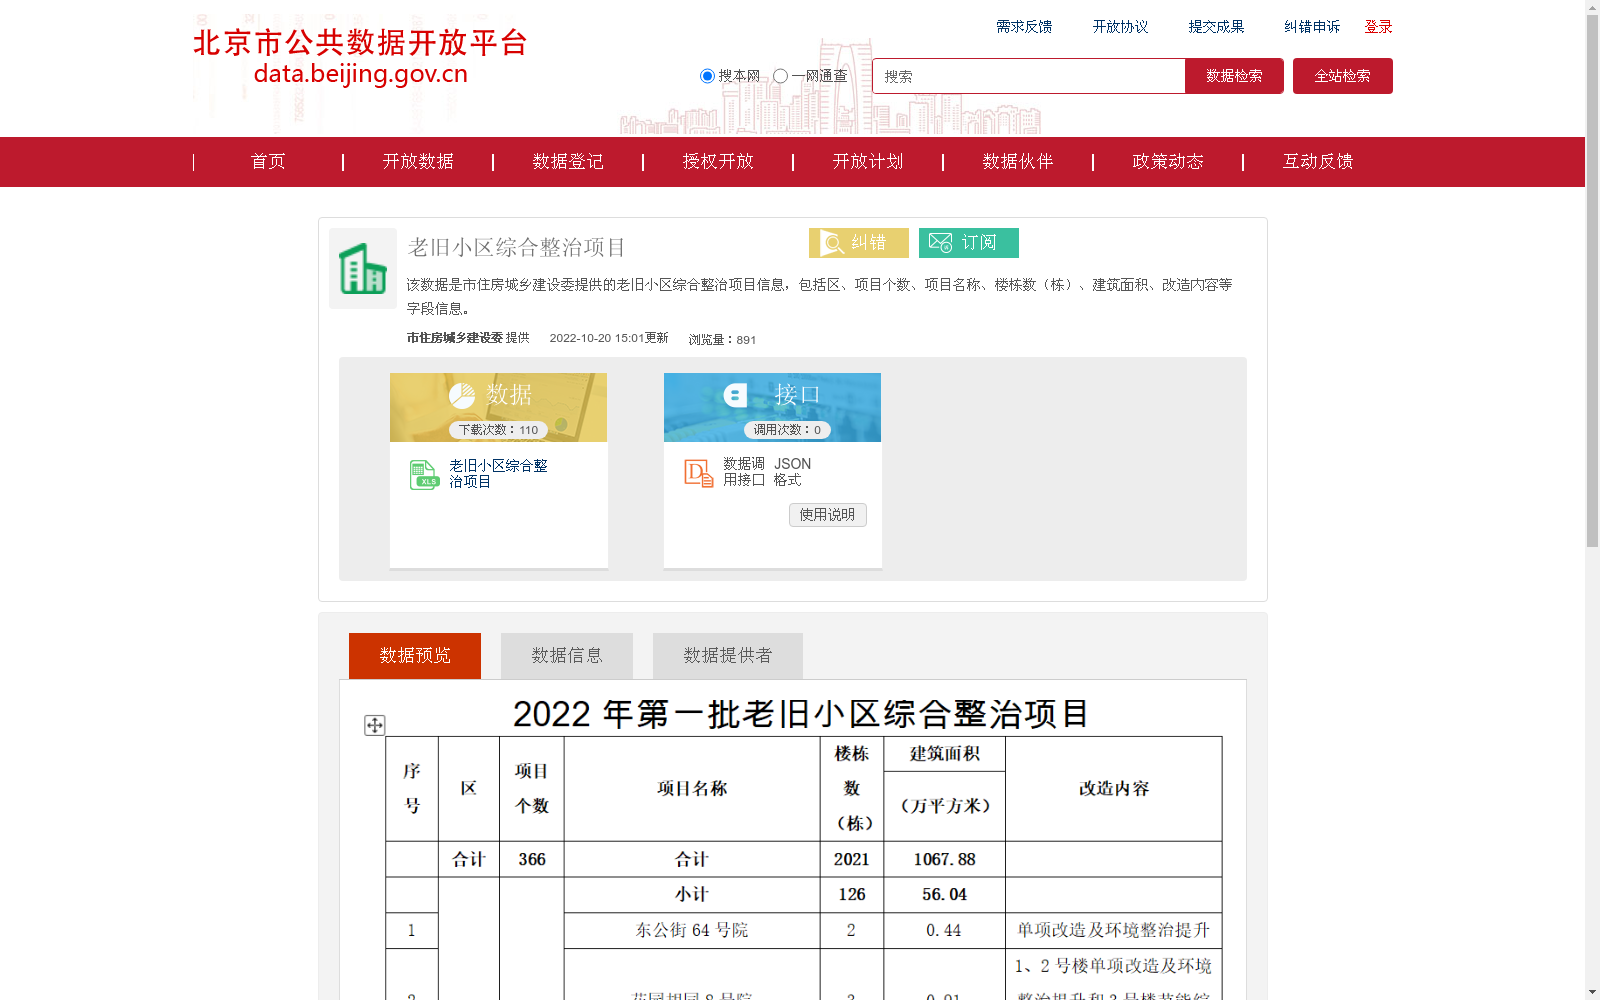Screen dimensions: 1600x1000
Task: Click the 改造内容 column header
Action: [1114, 789]
